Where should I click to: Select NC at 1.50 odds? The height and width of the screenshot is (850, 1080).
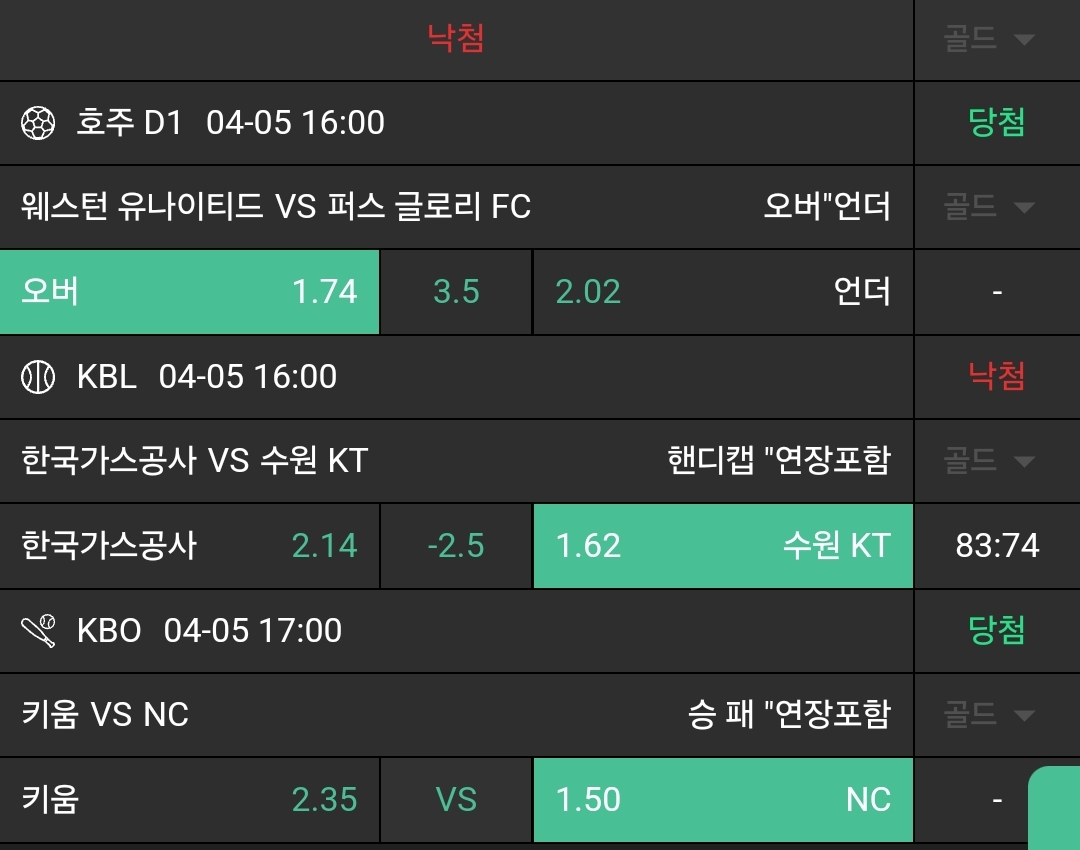722,800
